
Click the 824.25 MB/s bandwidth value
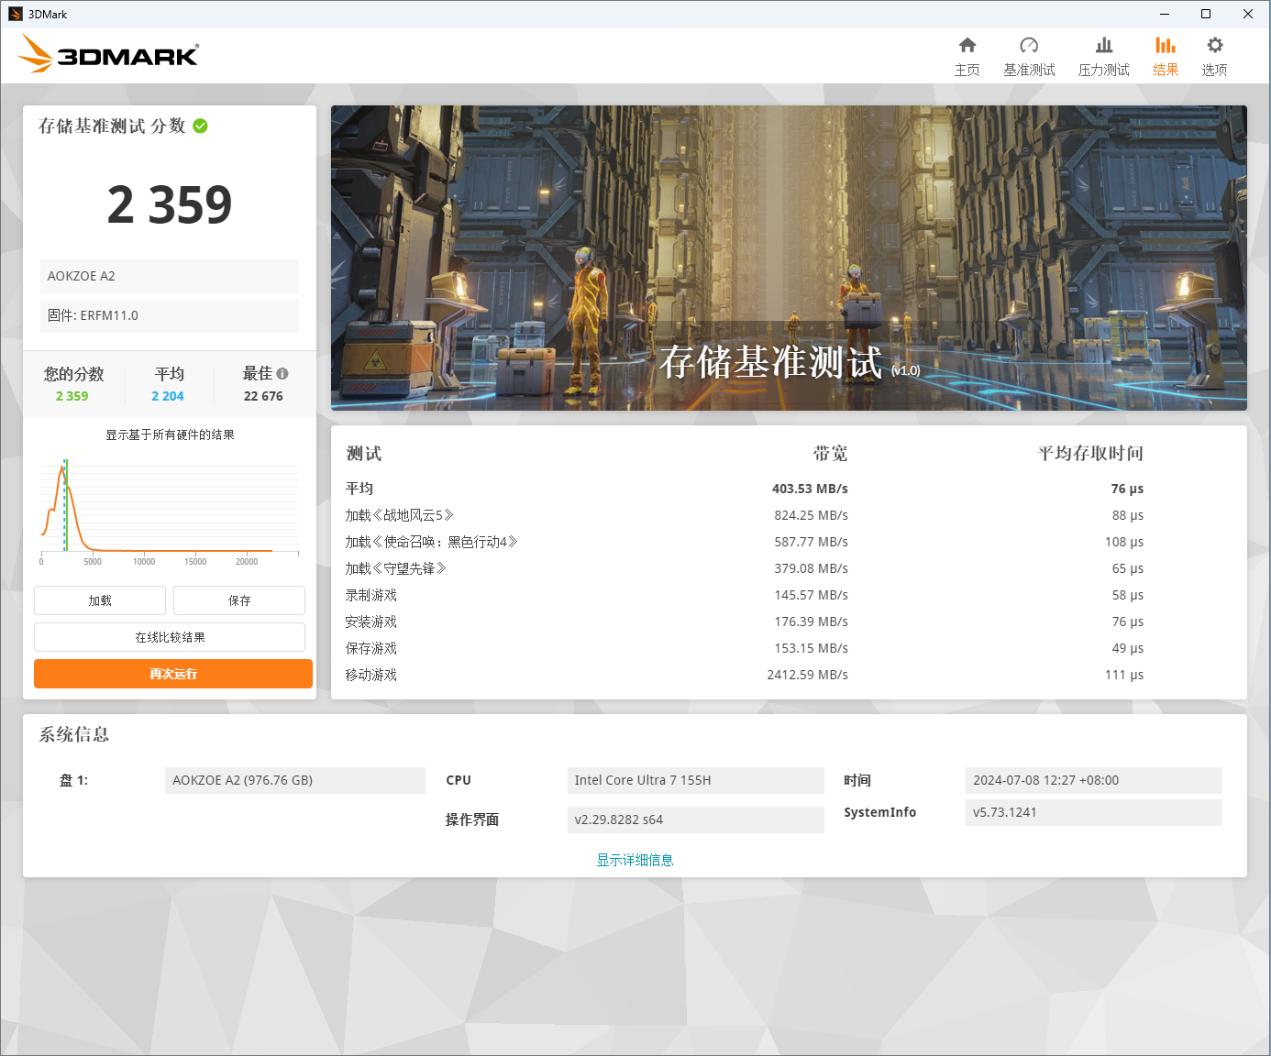coord(811,515)
